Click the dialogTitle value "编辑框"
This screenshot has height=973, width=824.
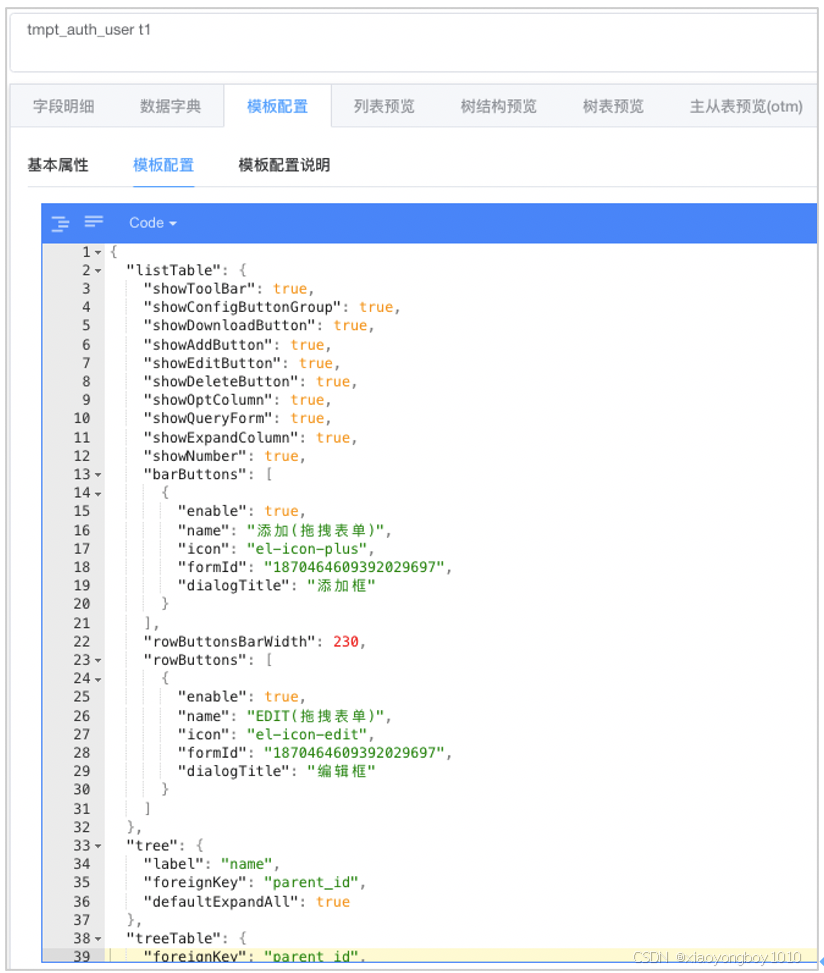341,771
